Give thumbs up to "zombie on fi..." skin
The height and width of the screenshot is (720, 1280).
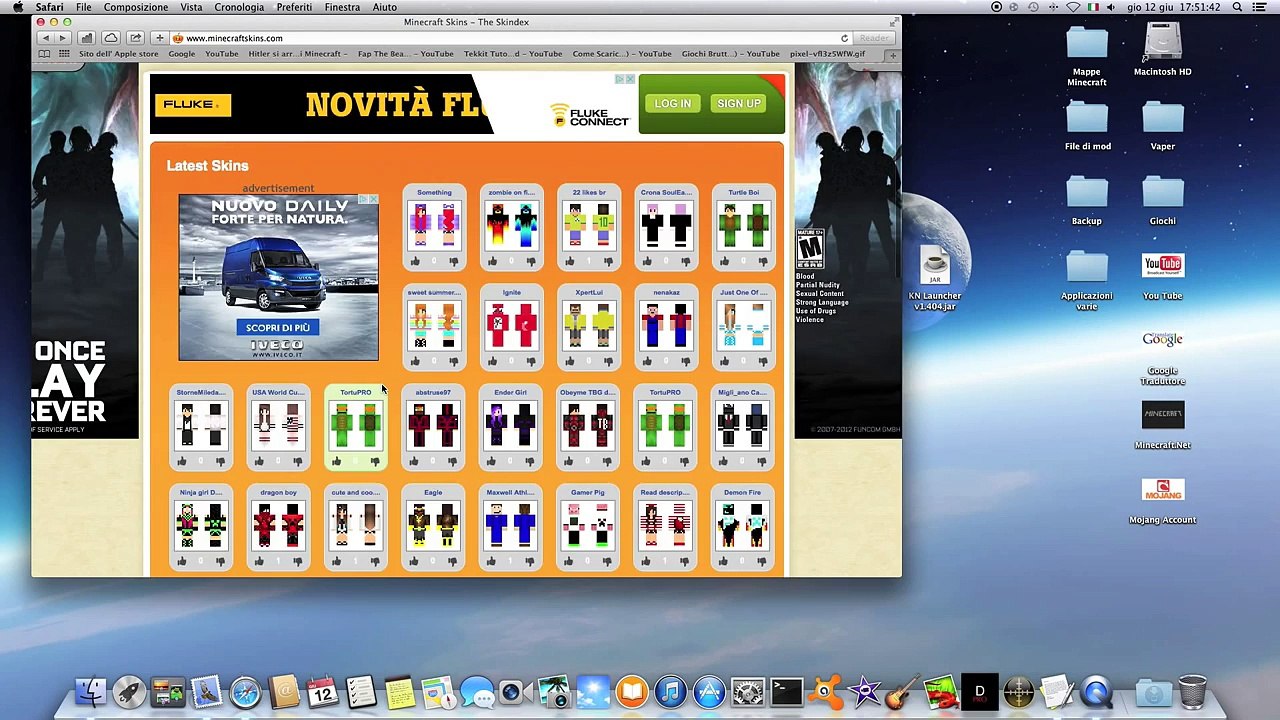492,262
